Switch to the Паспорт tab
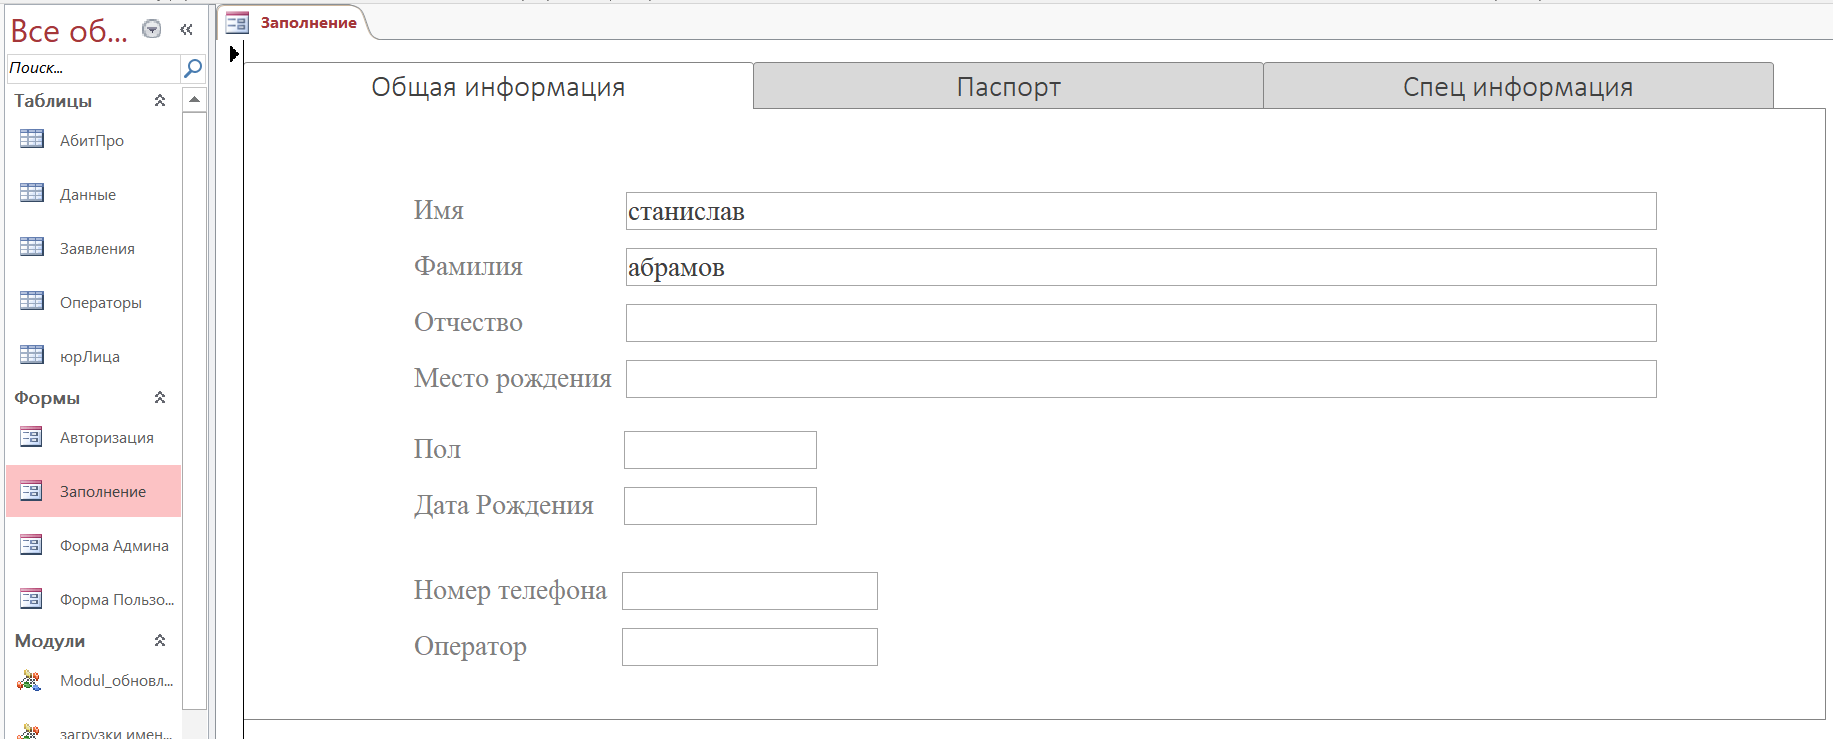This screenshot has height=739, width=1833. point(1008,87)
